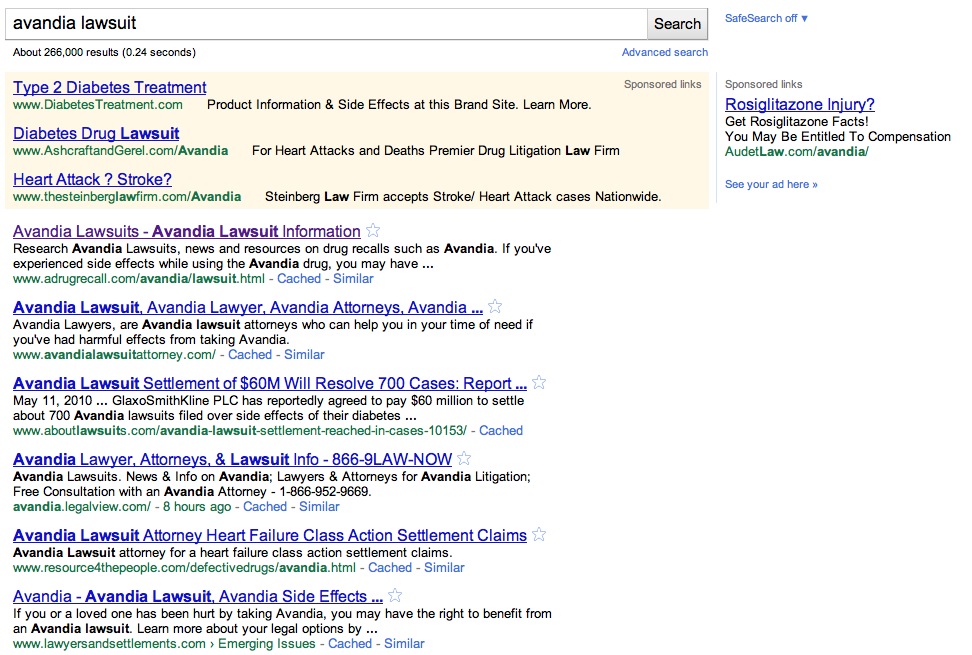
Task: Open Avandia - Avandia Lawsuit, Side Effects result
Action: click(198, 596)
